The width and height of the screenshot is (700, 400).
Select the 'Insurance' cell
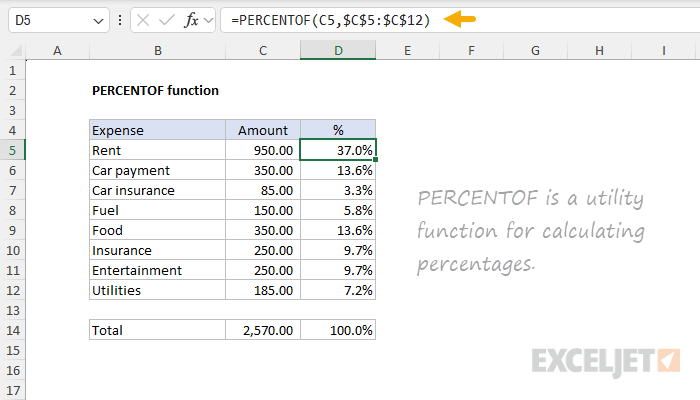[x=158, y=250]
